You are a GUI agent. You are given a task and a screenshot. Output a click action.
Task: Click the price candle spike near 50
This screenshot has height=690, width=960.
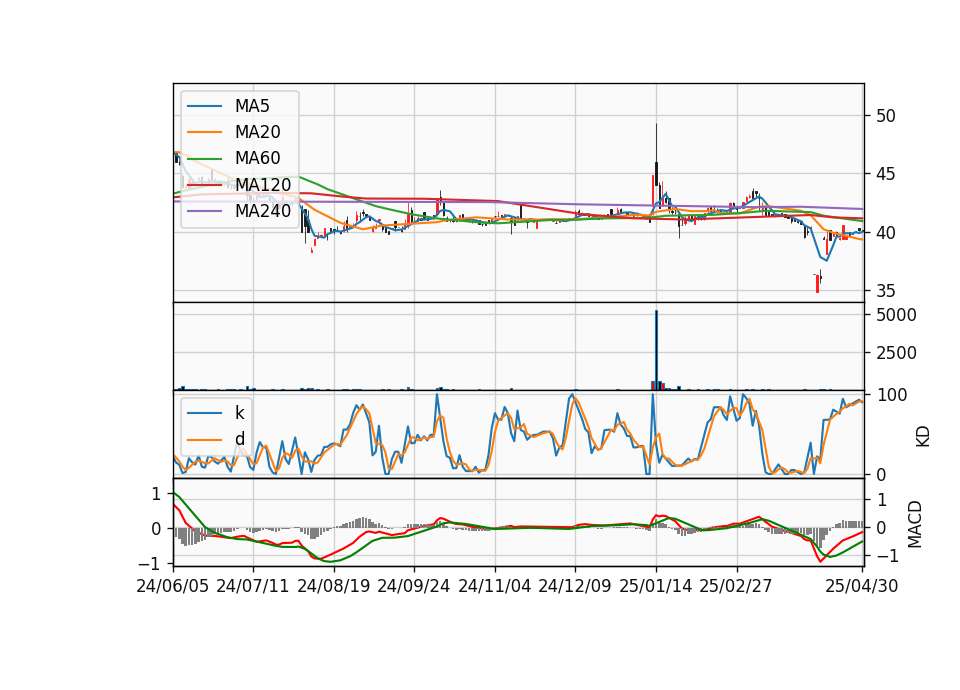[x=656, y=155]
